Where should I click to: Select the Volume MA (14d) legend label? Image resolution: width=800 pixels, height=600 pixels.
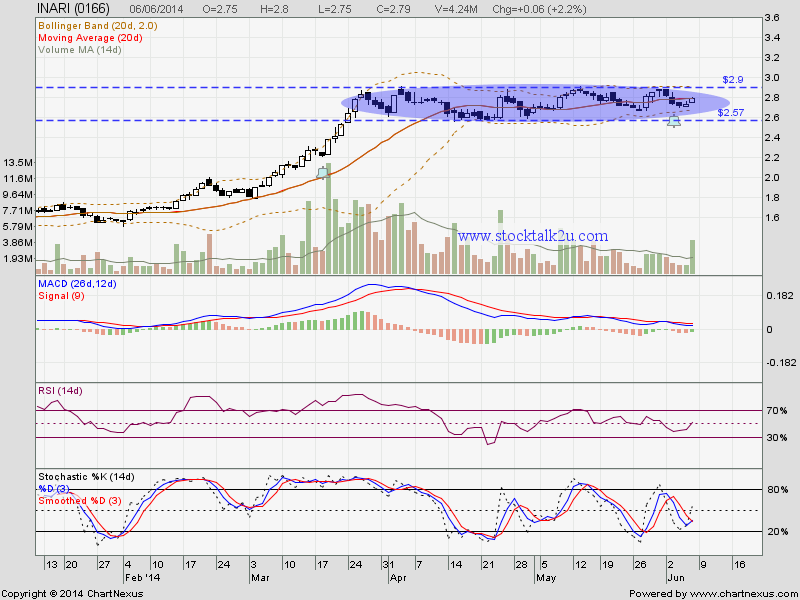80,50
